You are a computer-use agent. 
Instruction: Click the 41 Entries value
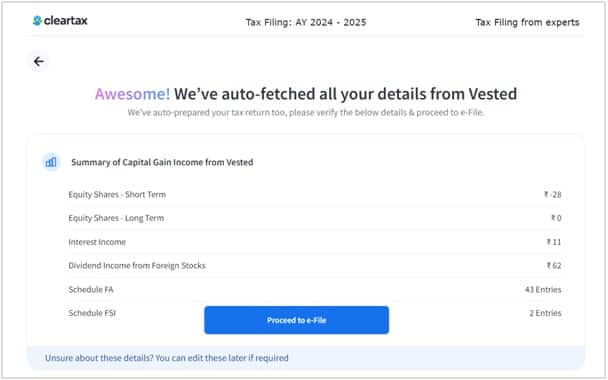pos(543,289)
